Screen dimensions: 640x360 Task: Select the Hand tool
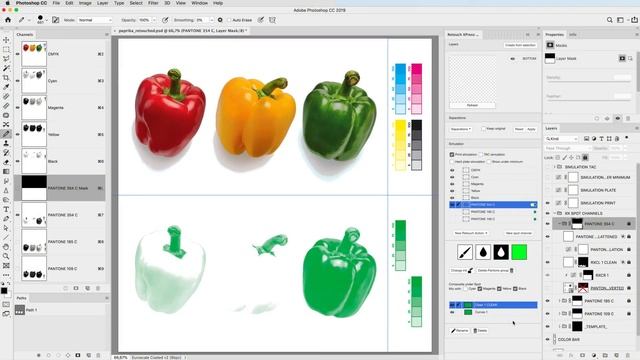pyautogui.click(x=6, y=247)
